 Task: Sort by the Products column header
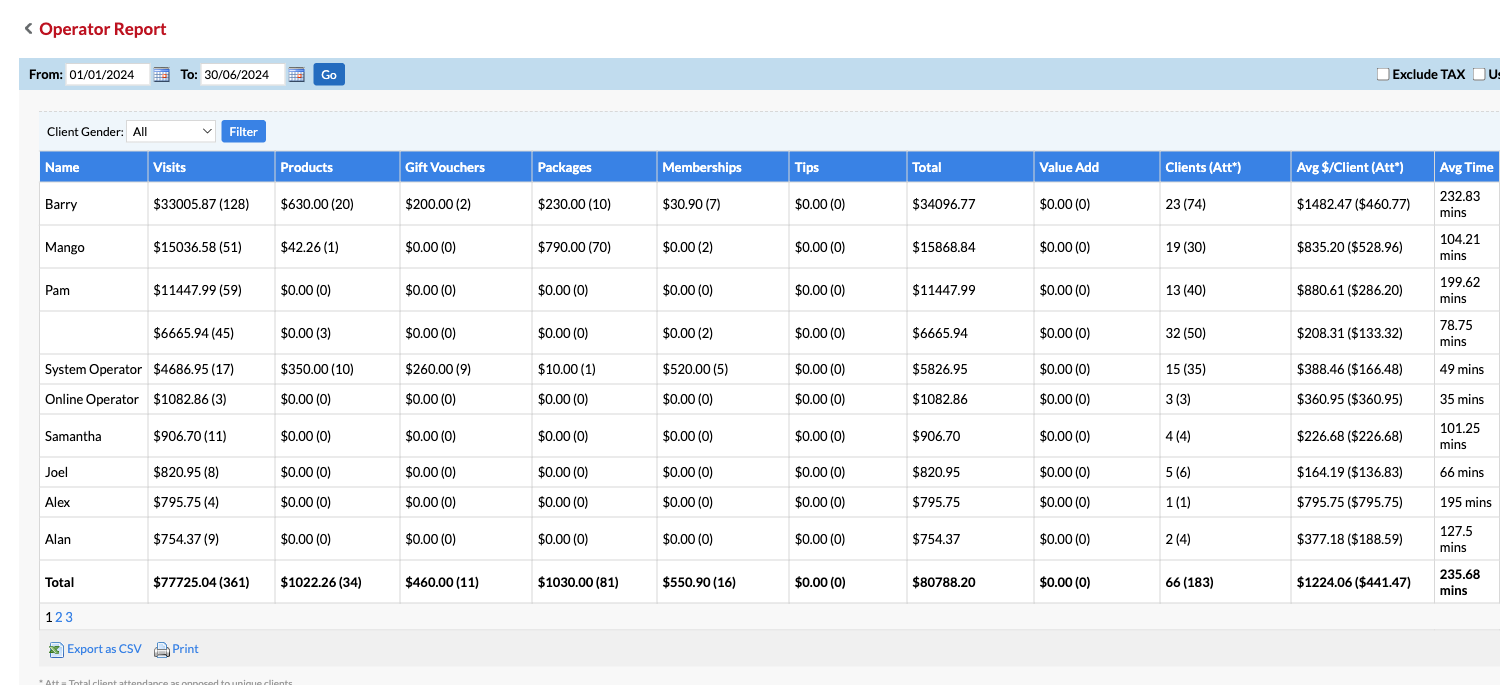[x=306, y=167]
